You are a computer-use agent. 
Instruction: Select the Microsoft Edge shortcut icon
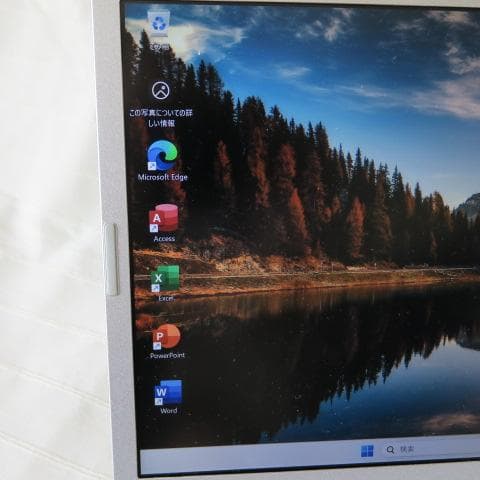(162, 155)
